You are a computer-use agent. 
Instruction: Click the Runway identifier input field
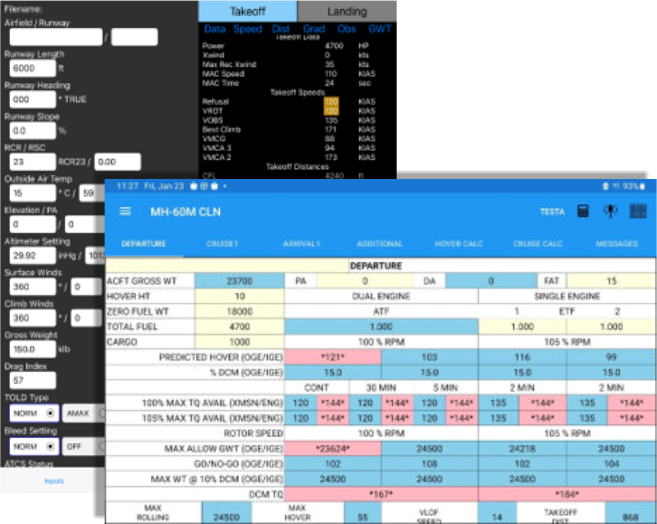coord(135,37)
